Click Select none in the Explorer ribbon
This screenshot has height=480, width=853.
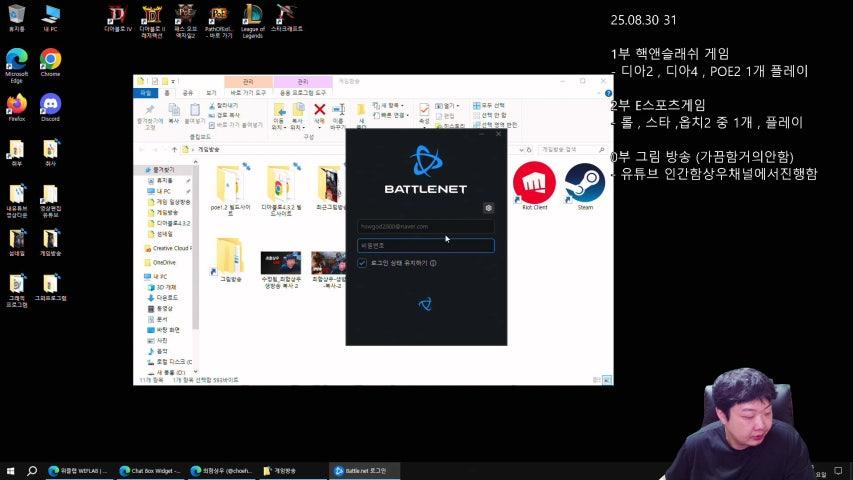pyautogui.click(x=490, y=115)
